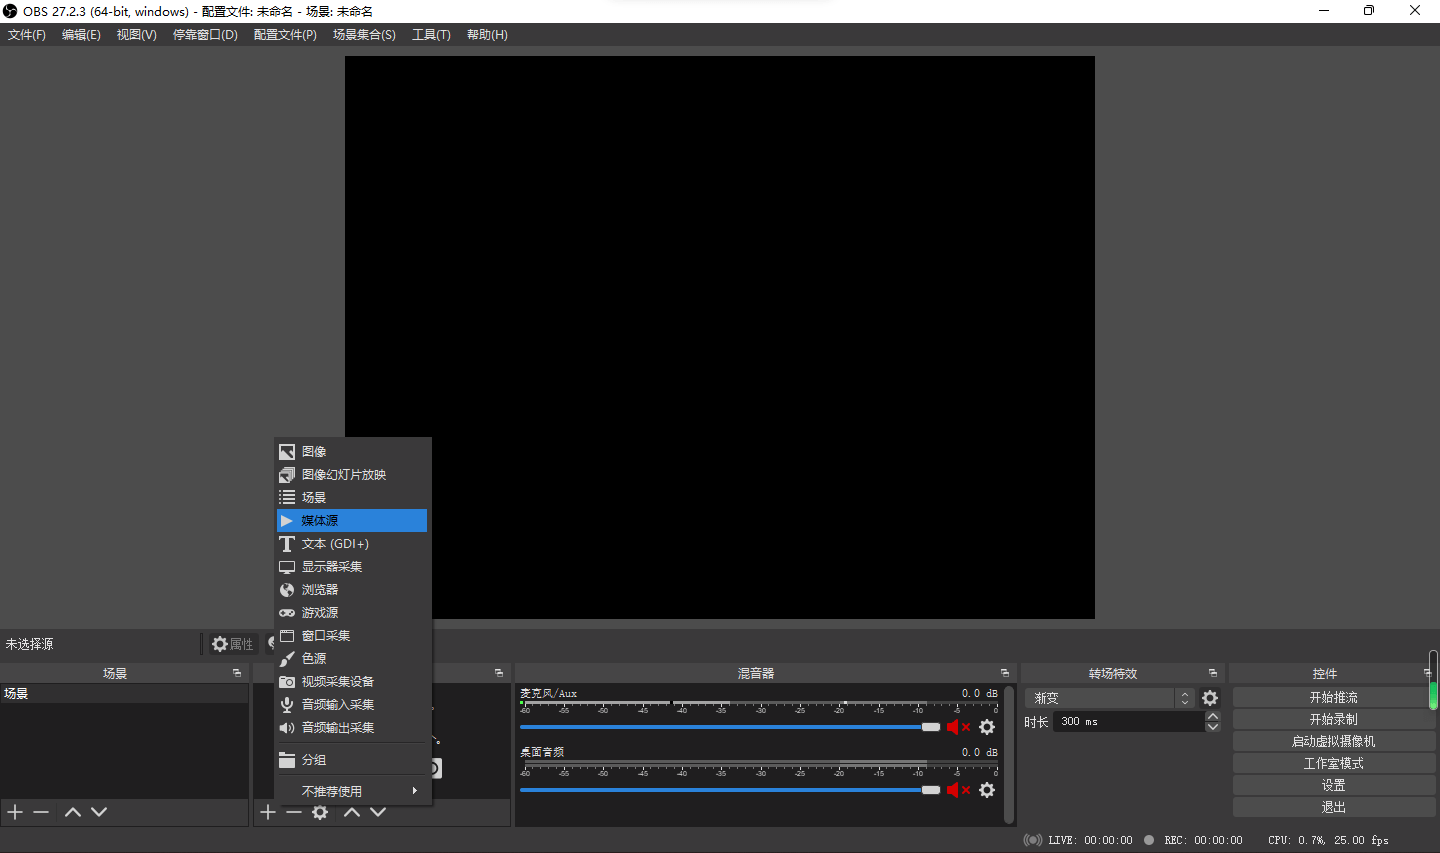
Task: Open 桌面音频 audio settings gear
Action: (x=987, y=790)
